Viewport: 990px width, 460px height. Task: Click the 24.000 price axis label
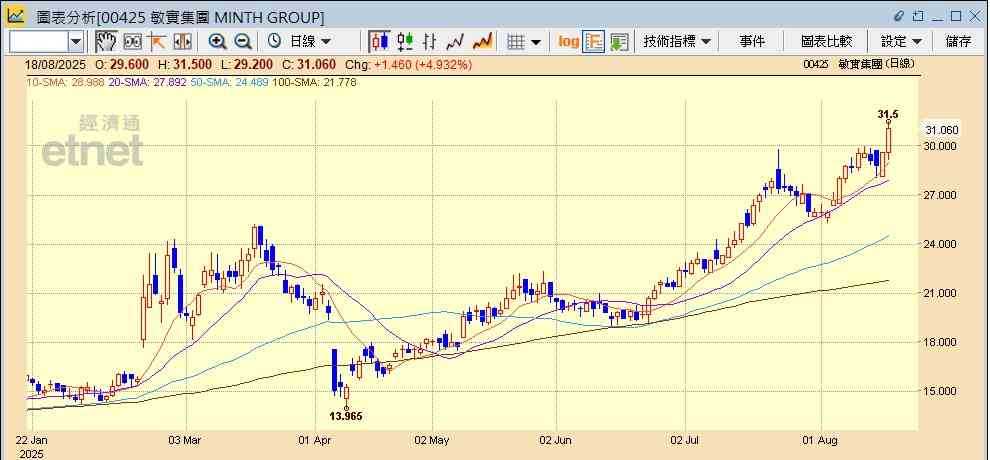(941, 244)
